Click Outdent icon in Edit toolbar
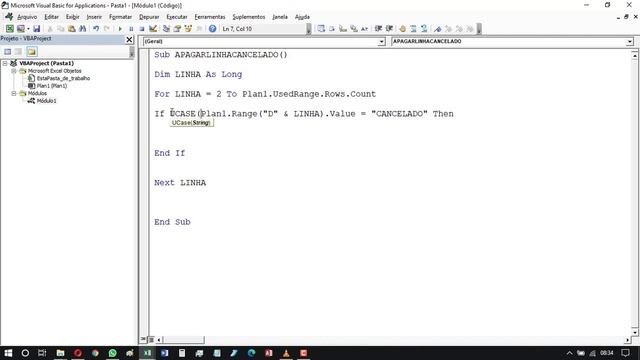 pos(389,29)
